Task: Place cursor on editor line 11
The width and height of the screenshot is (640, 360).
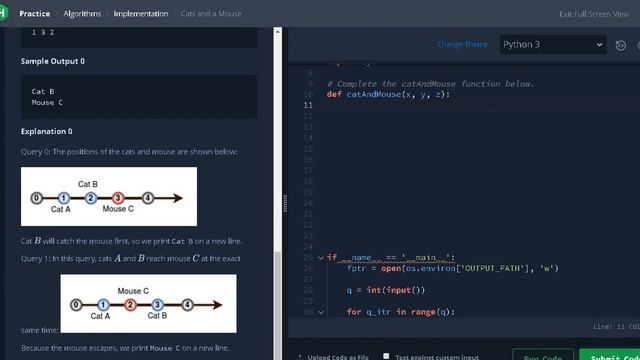Action: pos(482,105)
